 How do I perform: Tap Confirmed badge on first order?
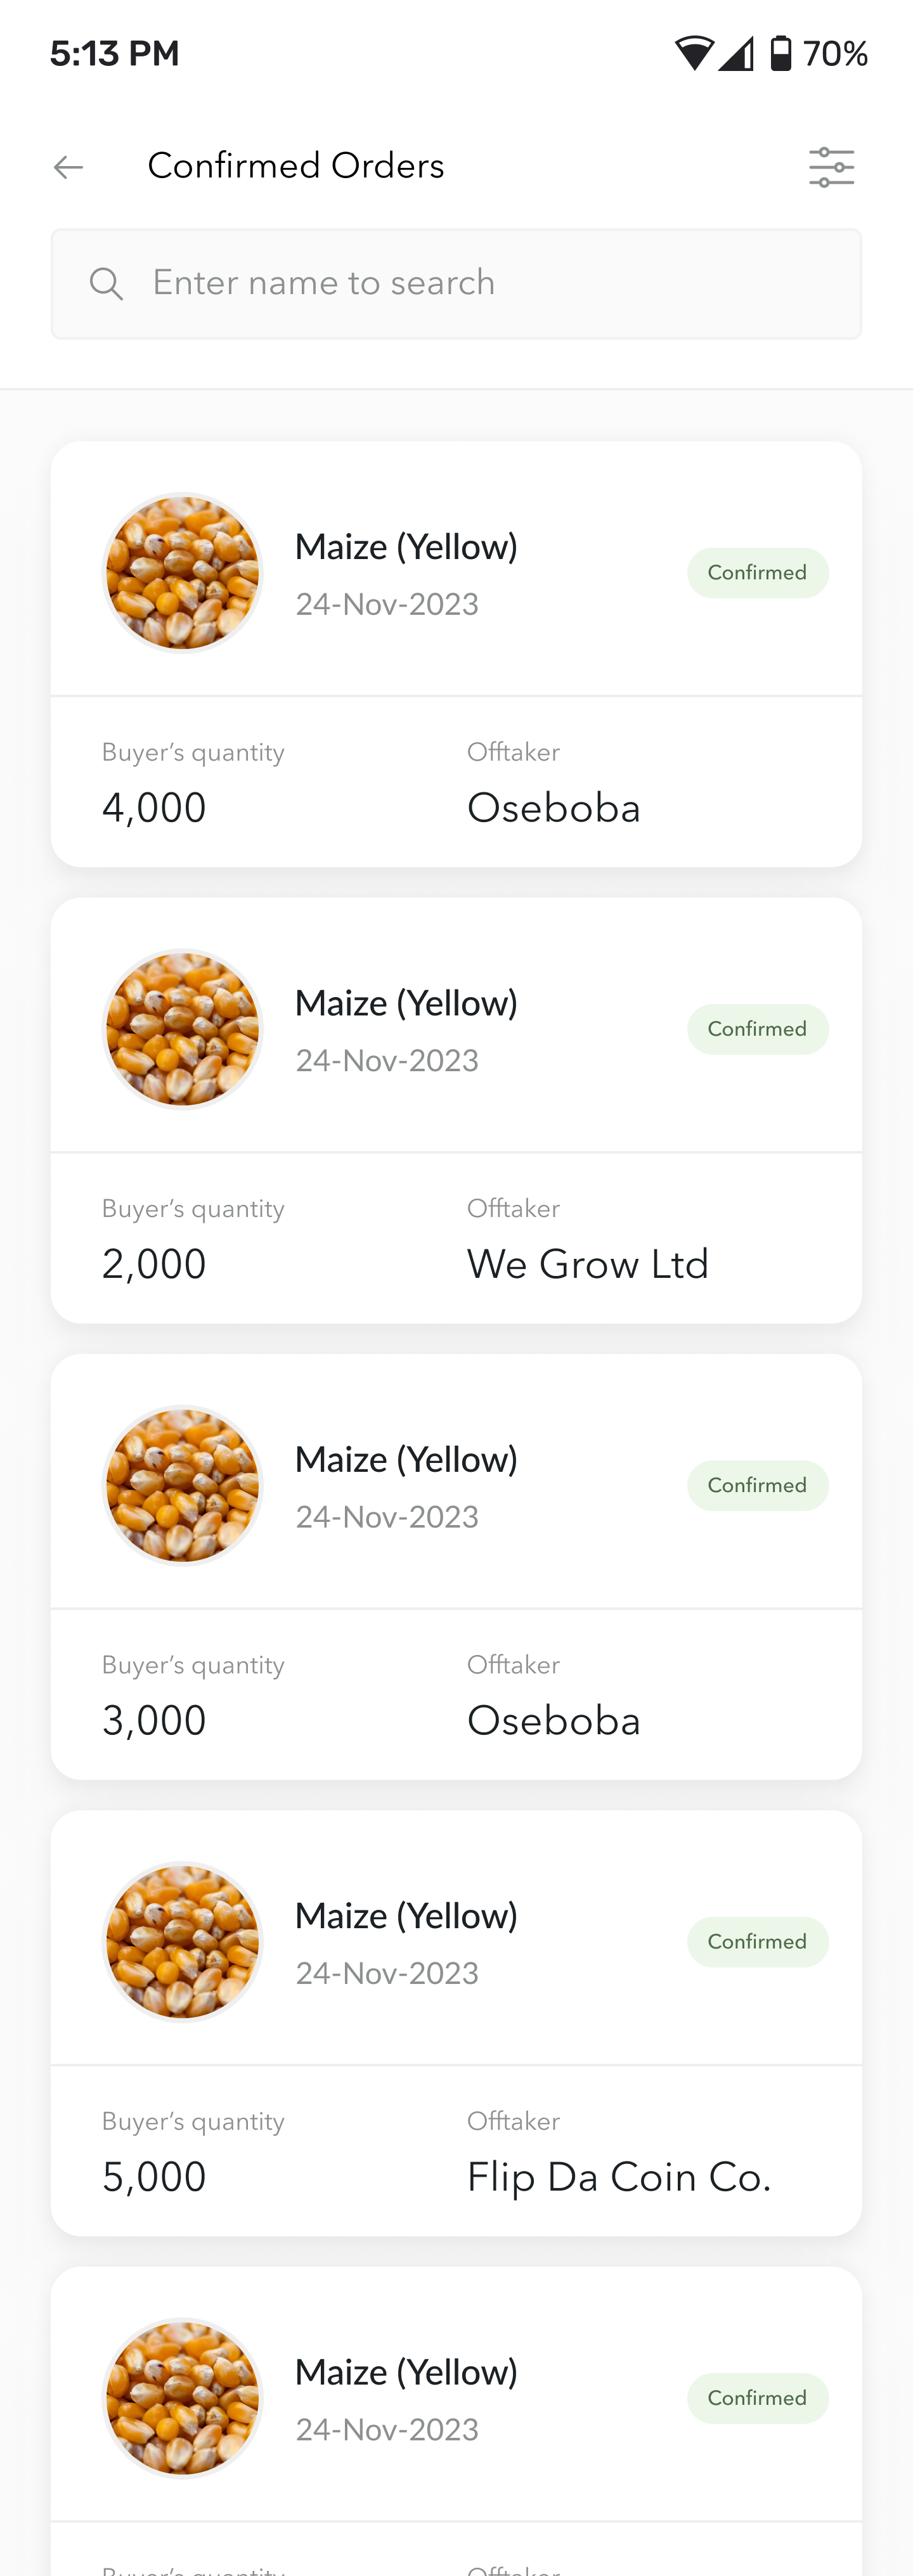click(x=757, y=573)
